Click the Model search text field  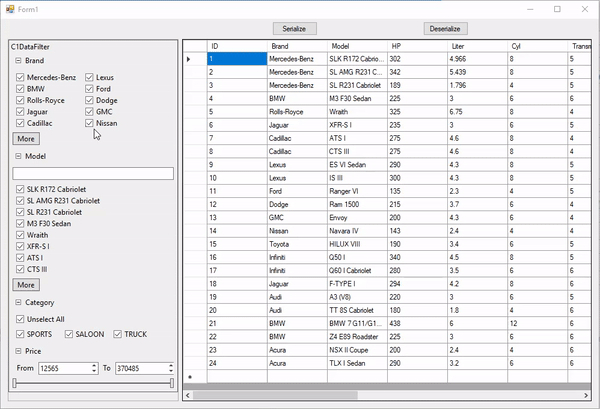tap(92, 173)
